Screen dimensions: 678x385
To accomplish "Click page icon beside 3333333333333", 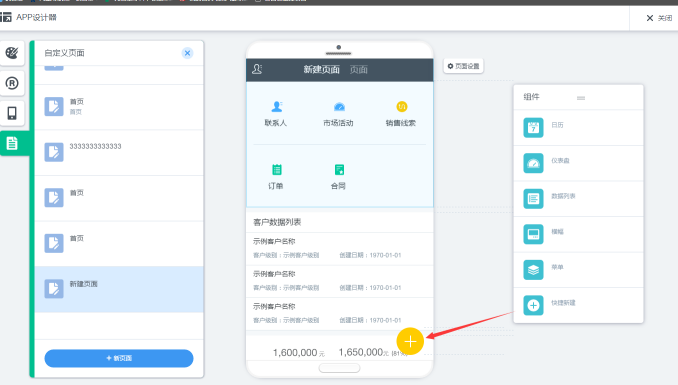I will [54, 152].
